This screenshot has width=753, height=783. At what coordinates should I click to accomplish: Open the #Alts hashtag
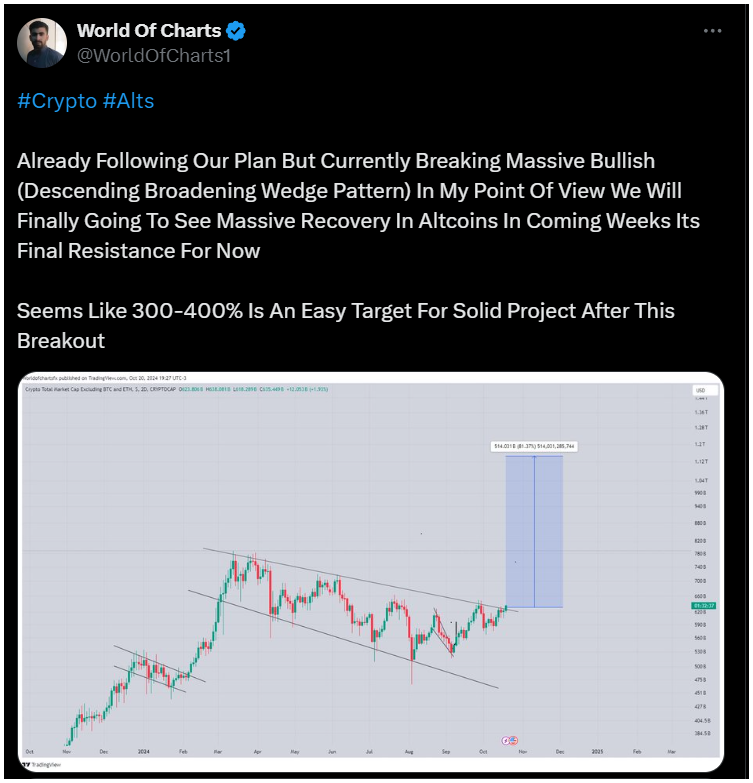tap(128, 101)
